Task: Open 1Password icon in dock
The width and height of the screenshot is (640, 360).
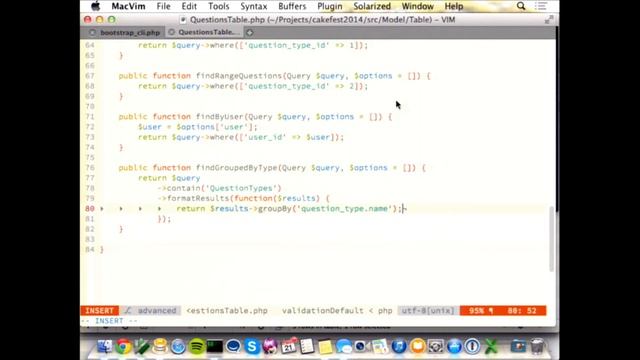Action: point(473,347)
